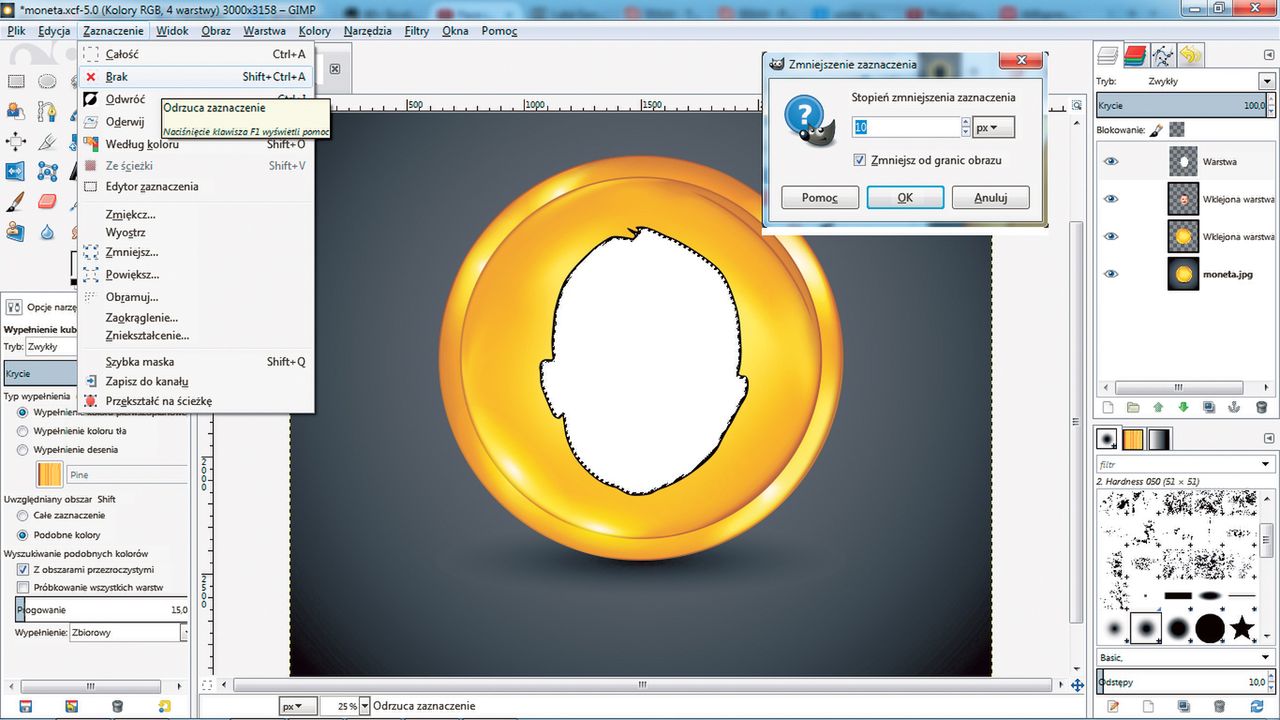Screen dimensions: 1280x720
Task: Select Podobne kolory radio
Action: click(x=23, y=534)
